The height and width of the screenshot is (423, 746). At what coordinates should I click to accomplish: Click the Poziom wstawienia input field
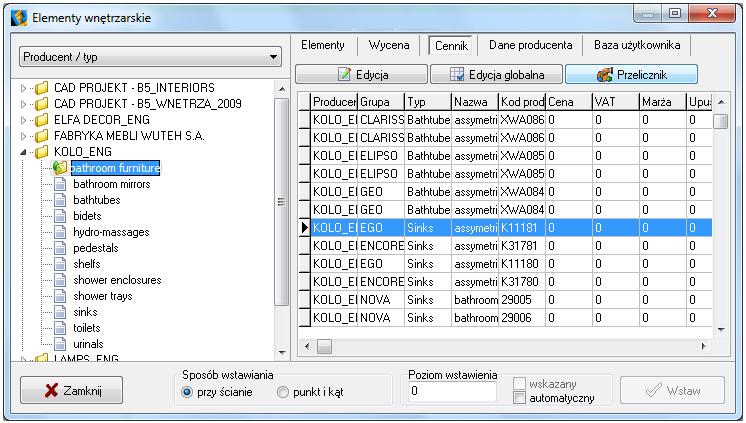tap(452, 392)
